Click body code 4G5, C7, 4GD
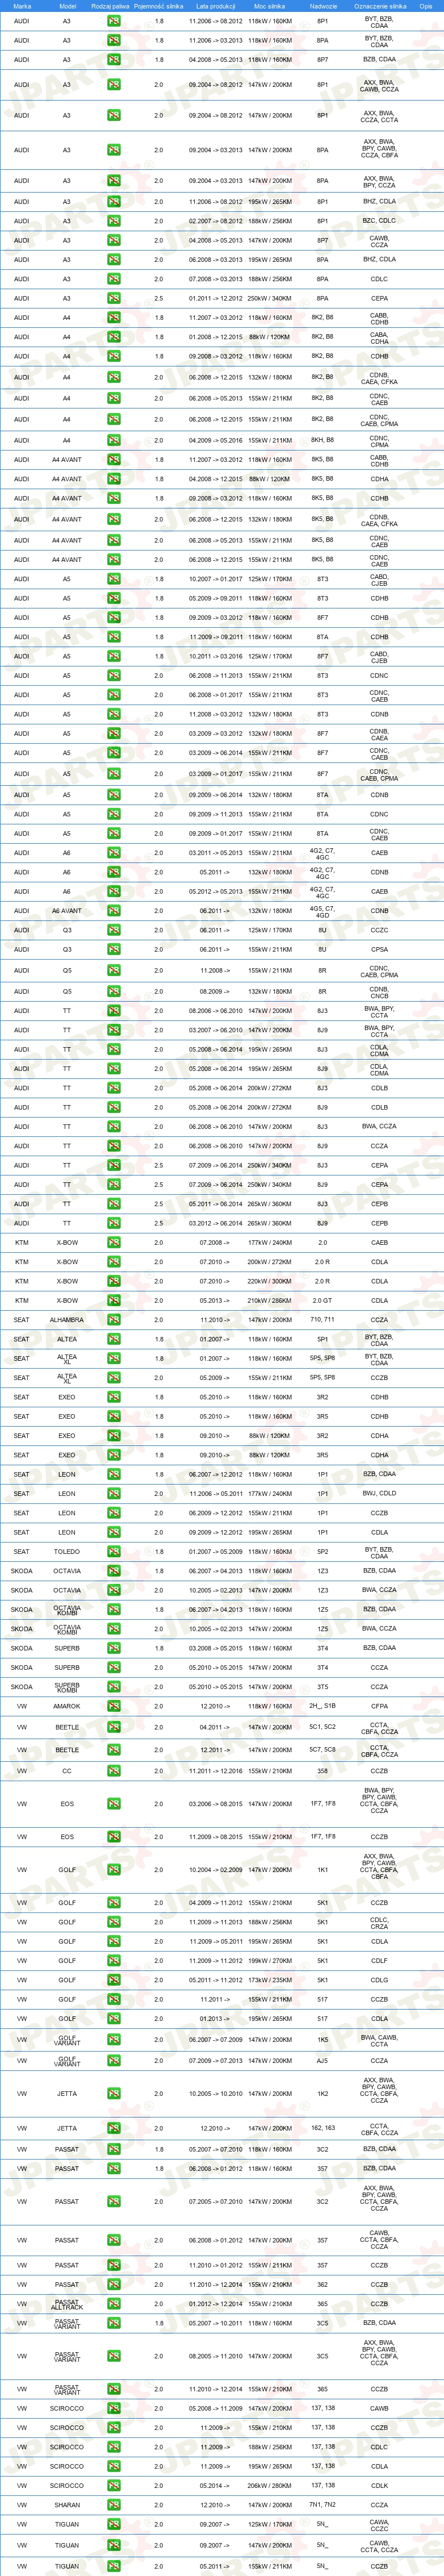Image resolution: width=444 pixels, height=2576 pixels. point(322,911)
